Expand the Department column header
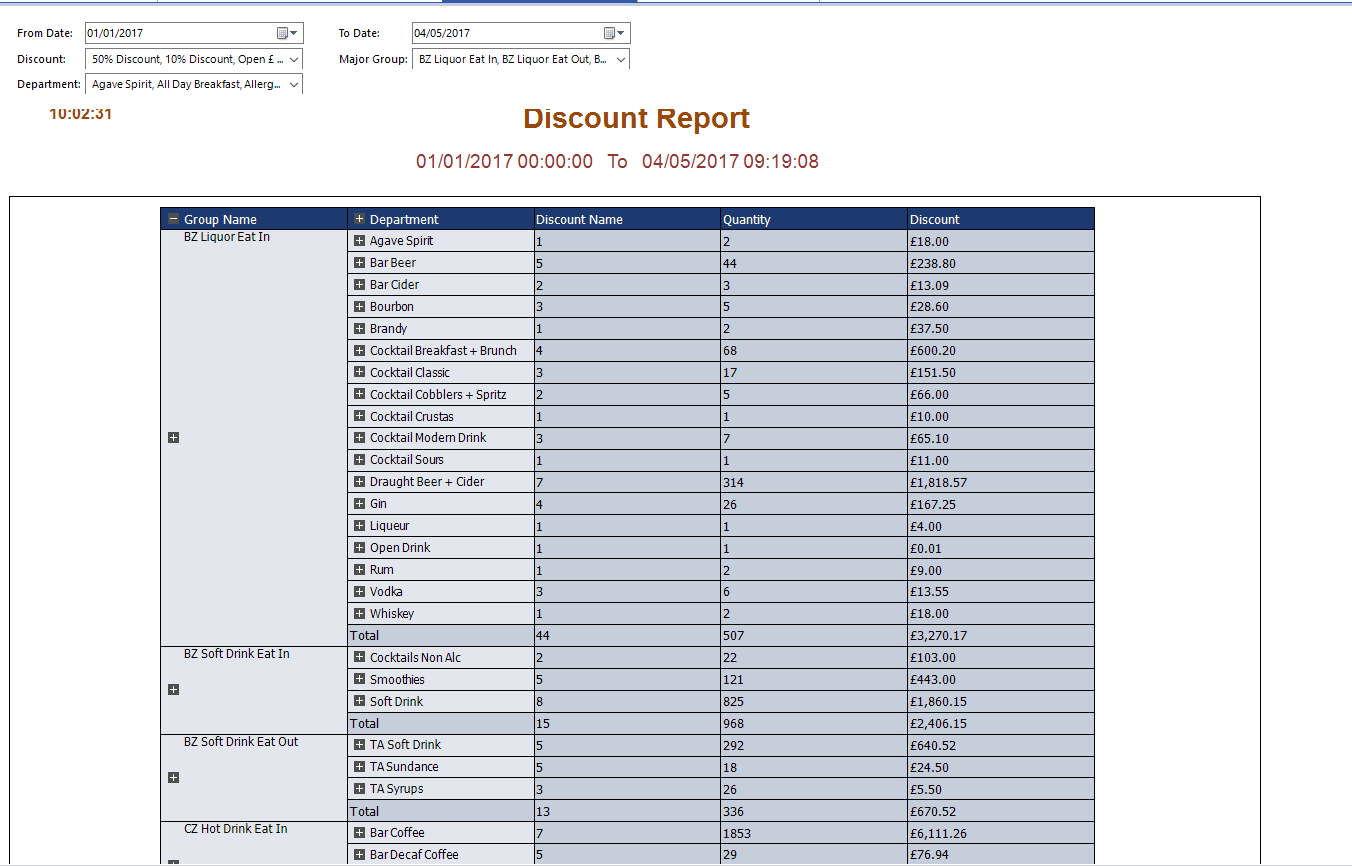The image size is (1352, 866). click(x=359, y=219)
